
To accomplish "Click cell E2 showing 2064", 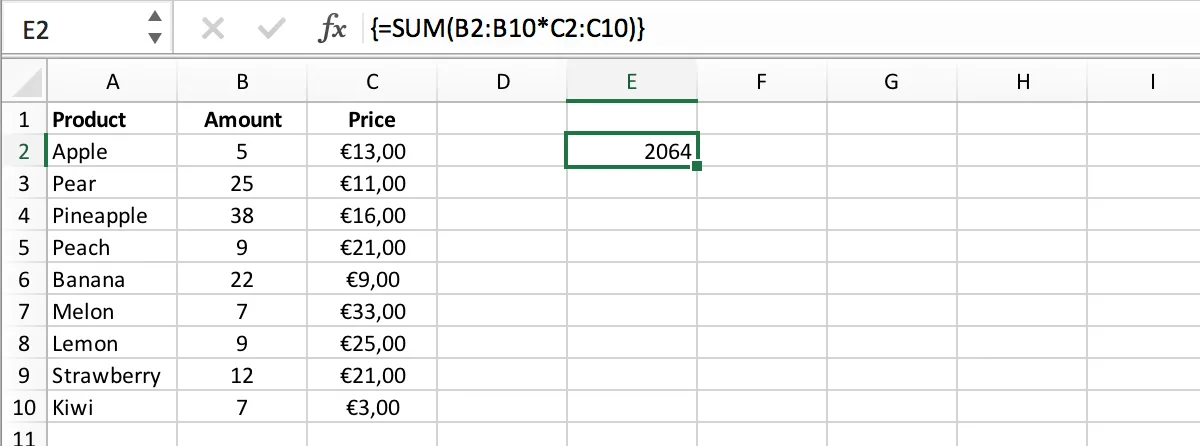I will pyautogui.click(x=631, y=152).
